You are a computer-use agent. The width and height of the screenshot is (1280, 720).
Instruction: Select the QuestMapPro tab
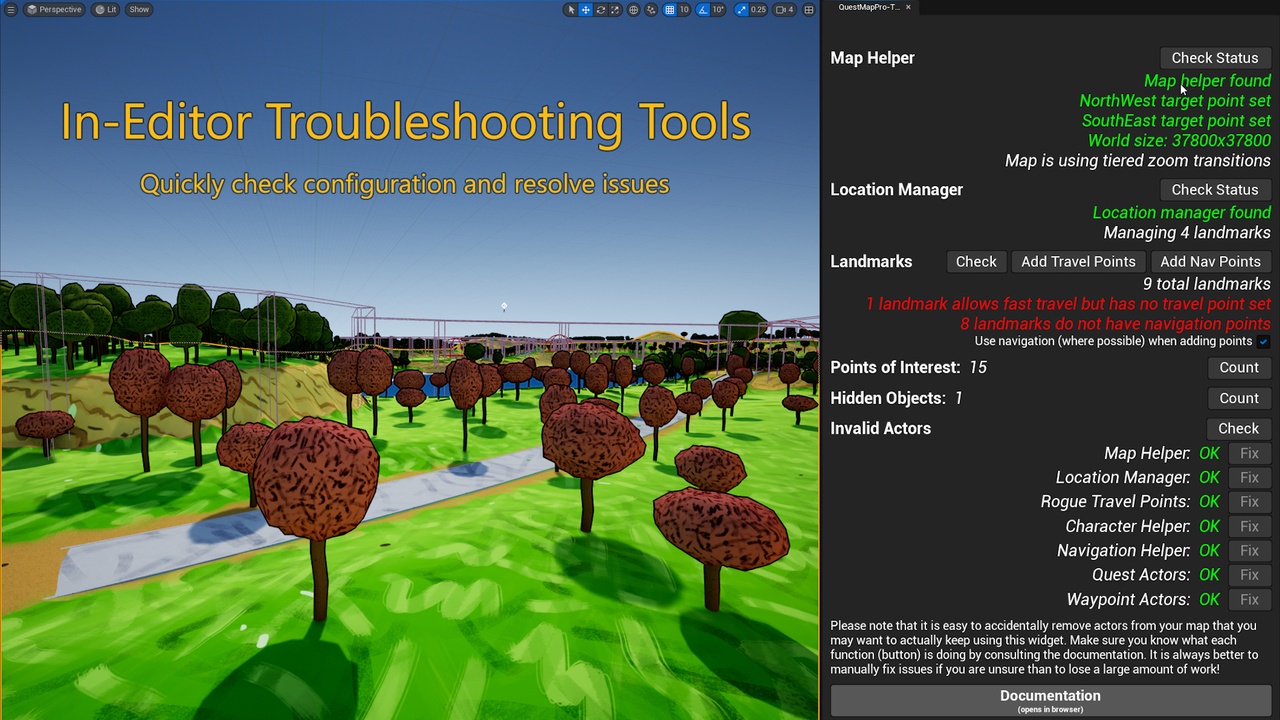click(868, 7)
